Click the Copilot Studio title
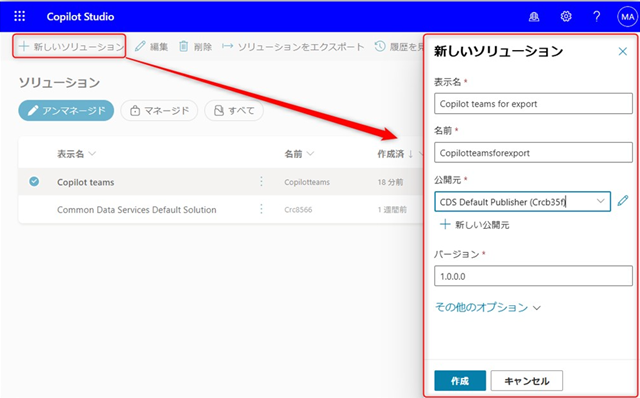 [x=80, y=17]
